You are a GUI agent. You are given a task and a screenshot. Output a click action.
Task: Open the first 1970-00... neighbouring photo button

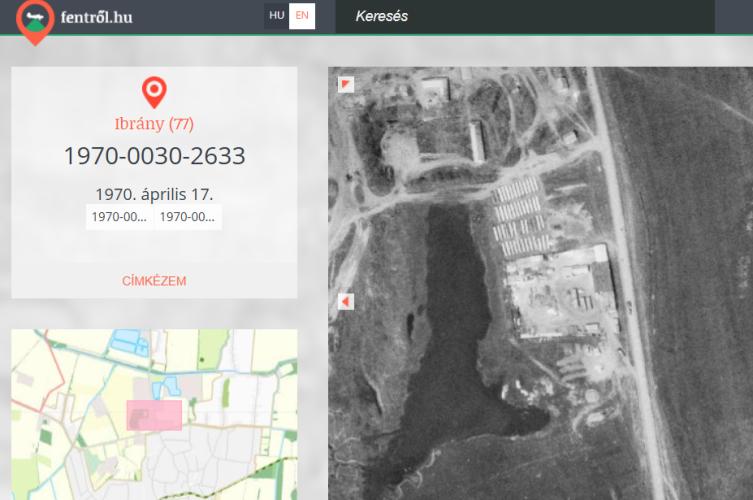(x=119, y=217)
